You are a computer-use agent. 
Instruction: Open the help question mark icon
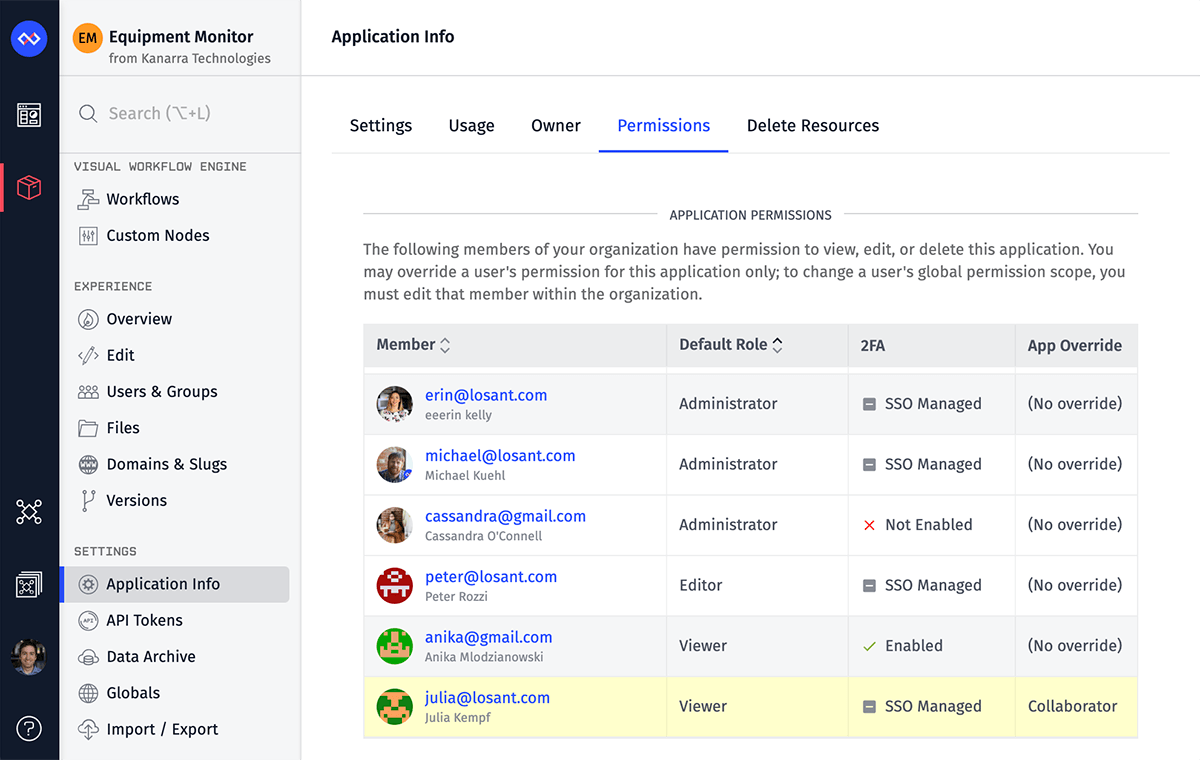click(29, 729)
